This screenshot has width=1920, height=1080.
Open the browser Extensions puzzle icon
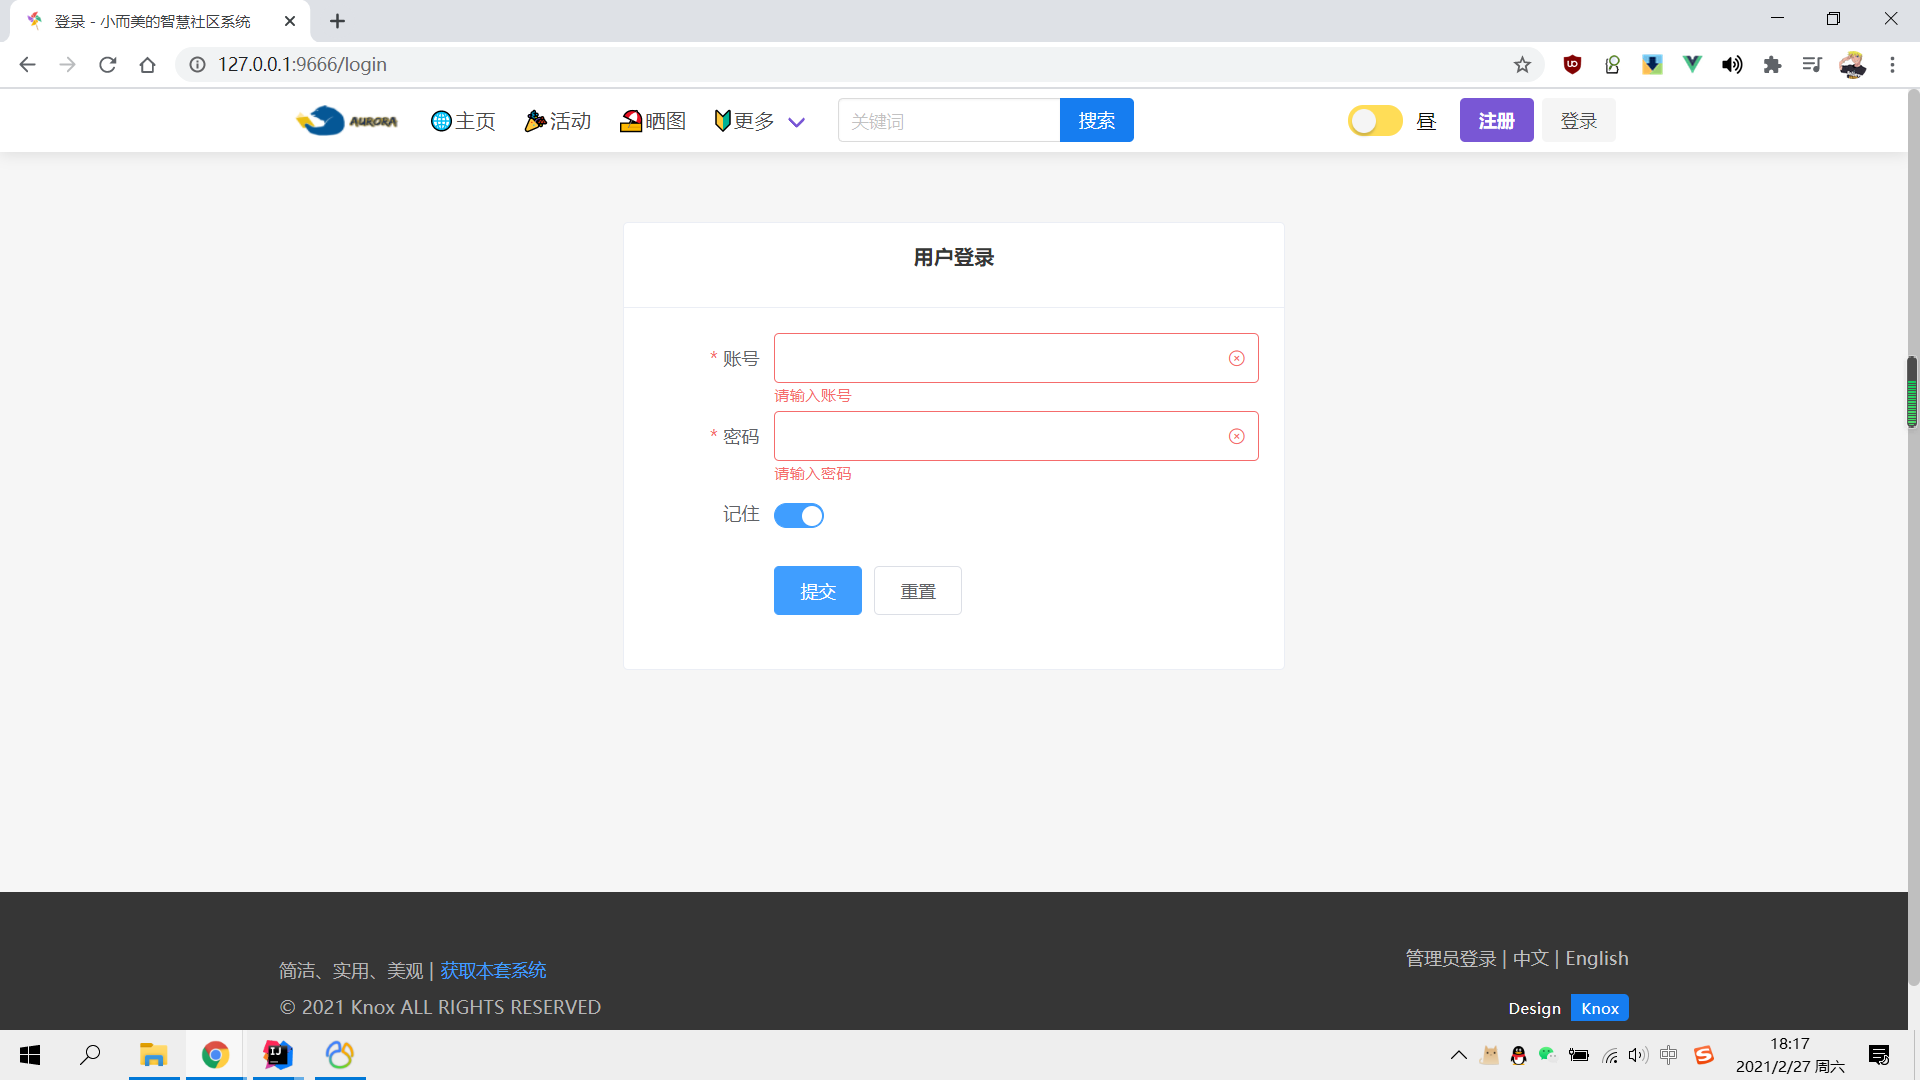pyautogui.click(x=1772, y=65)
